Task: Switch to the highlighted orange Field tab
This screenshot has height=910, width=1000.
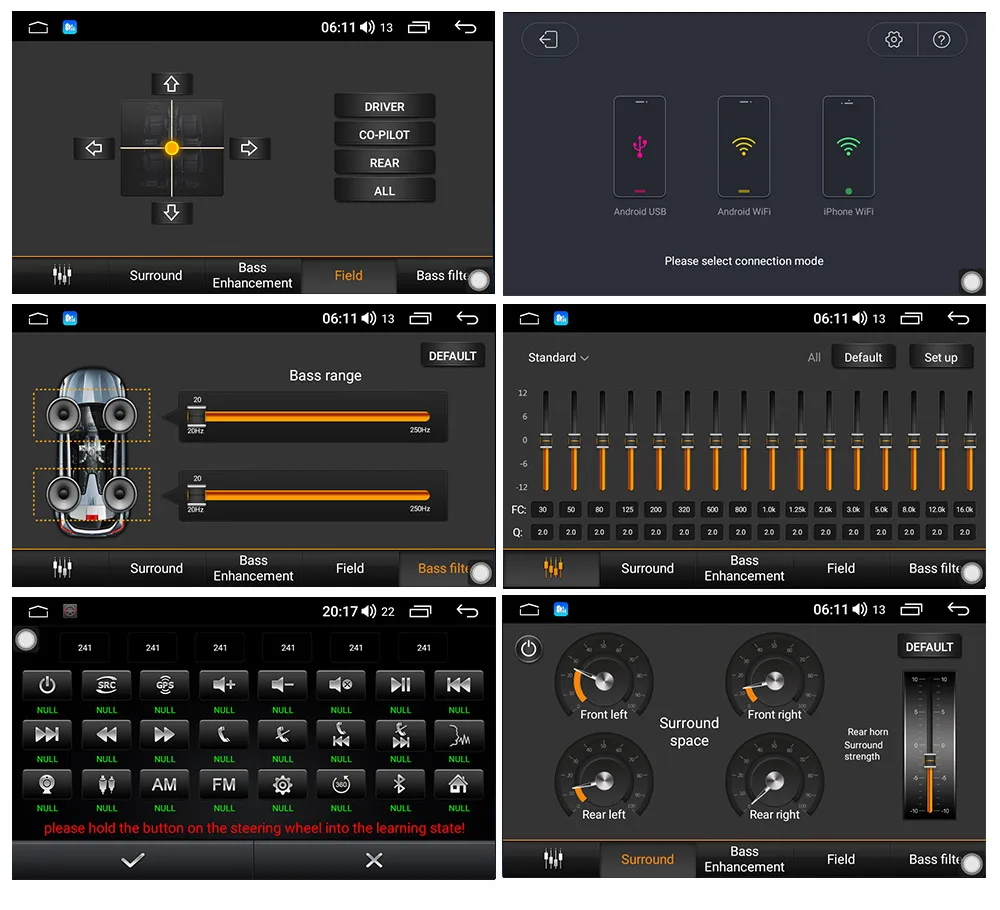Action: [348, 275]
